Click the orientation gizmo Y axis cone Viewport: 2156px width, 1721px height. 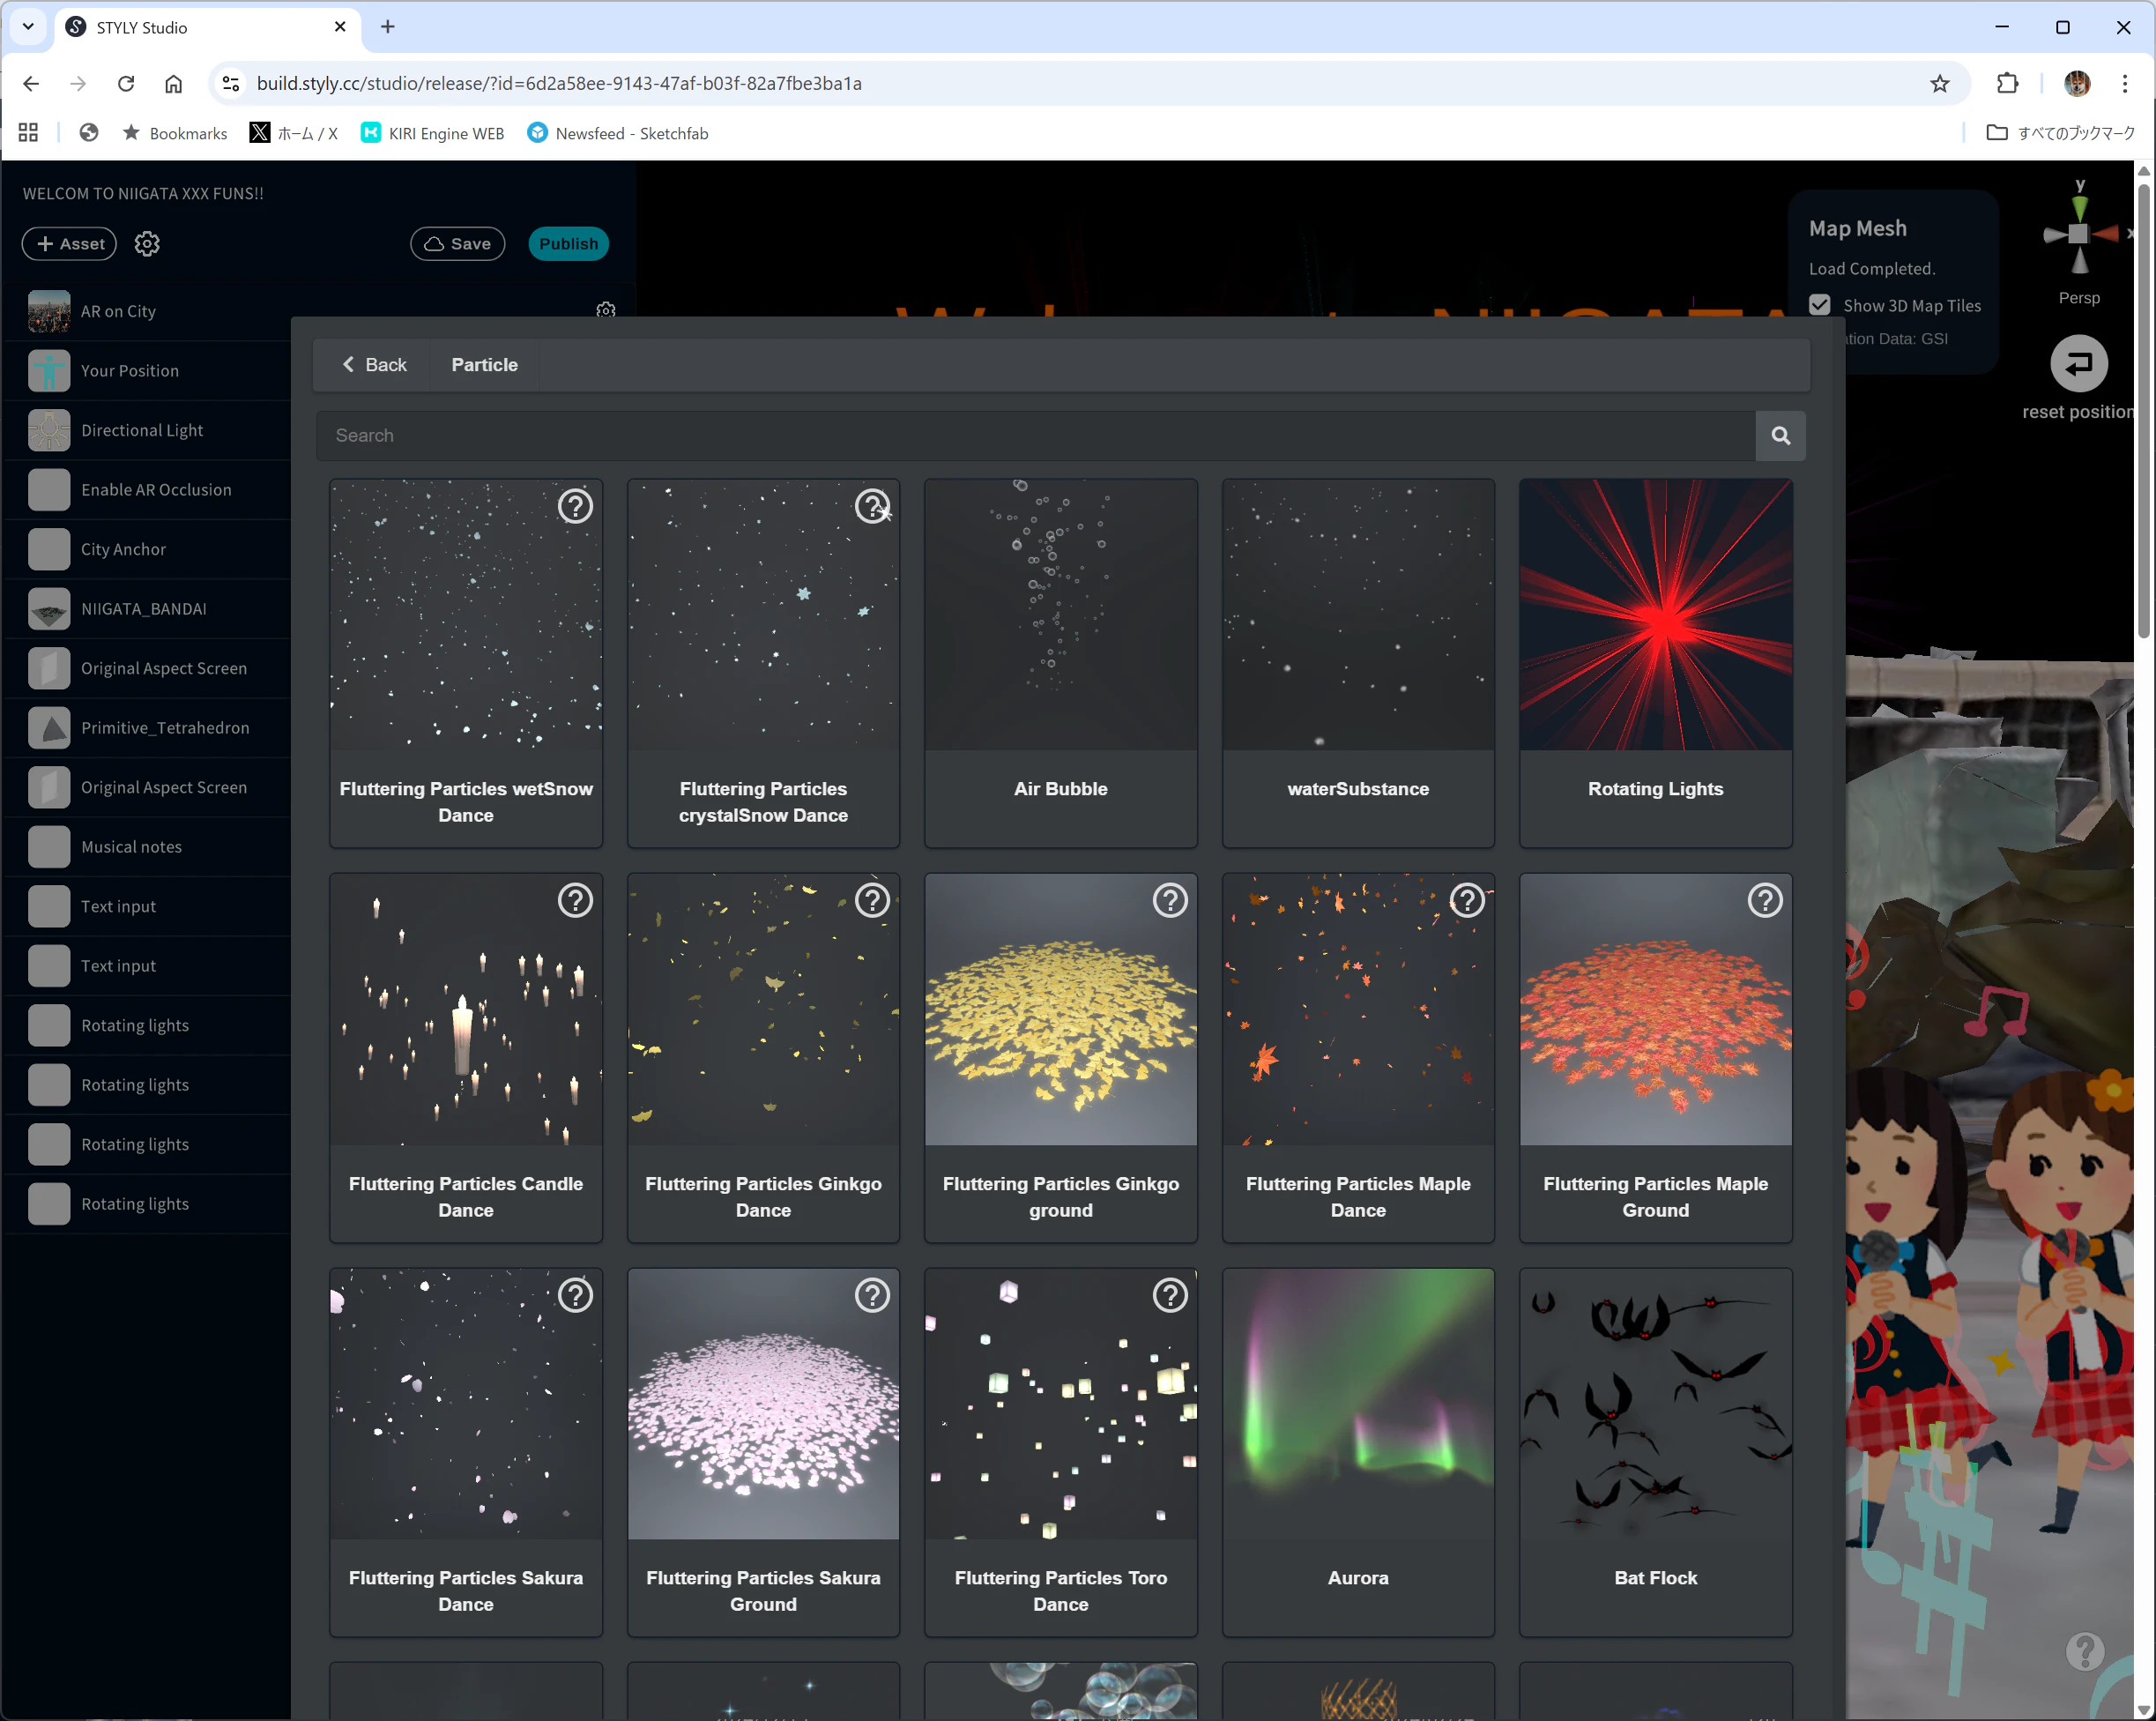tap(2080, 207)
